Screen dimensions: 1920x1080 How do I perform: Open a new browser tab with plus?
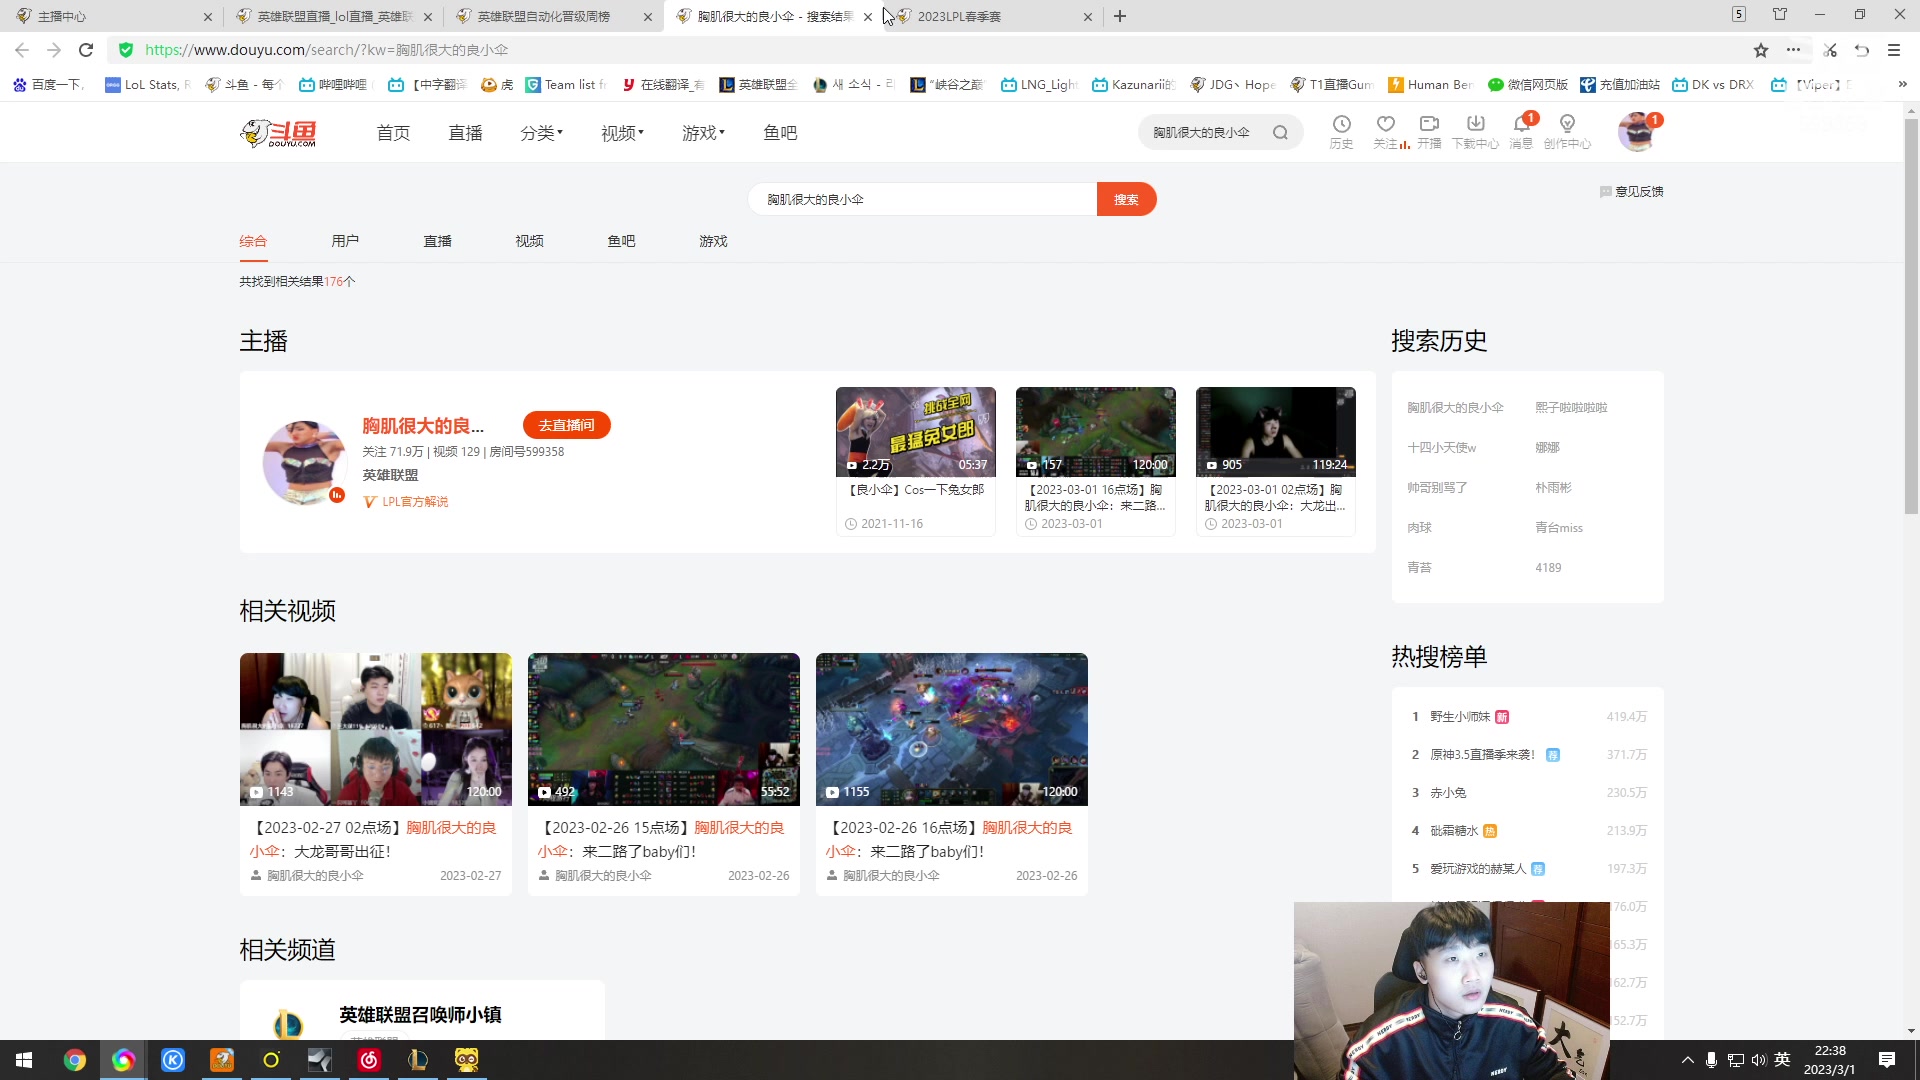pos(1120,16)
